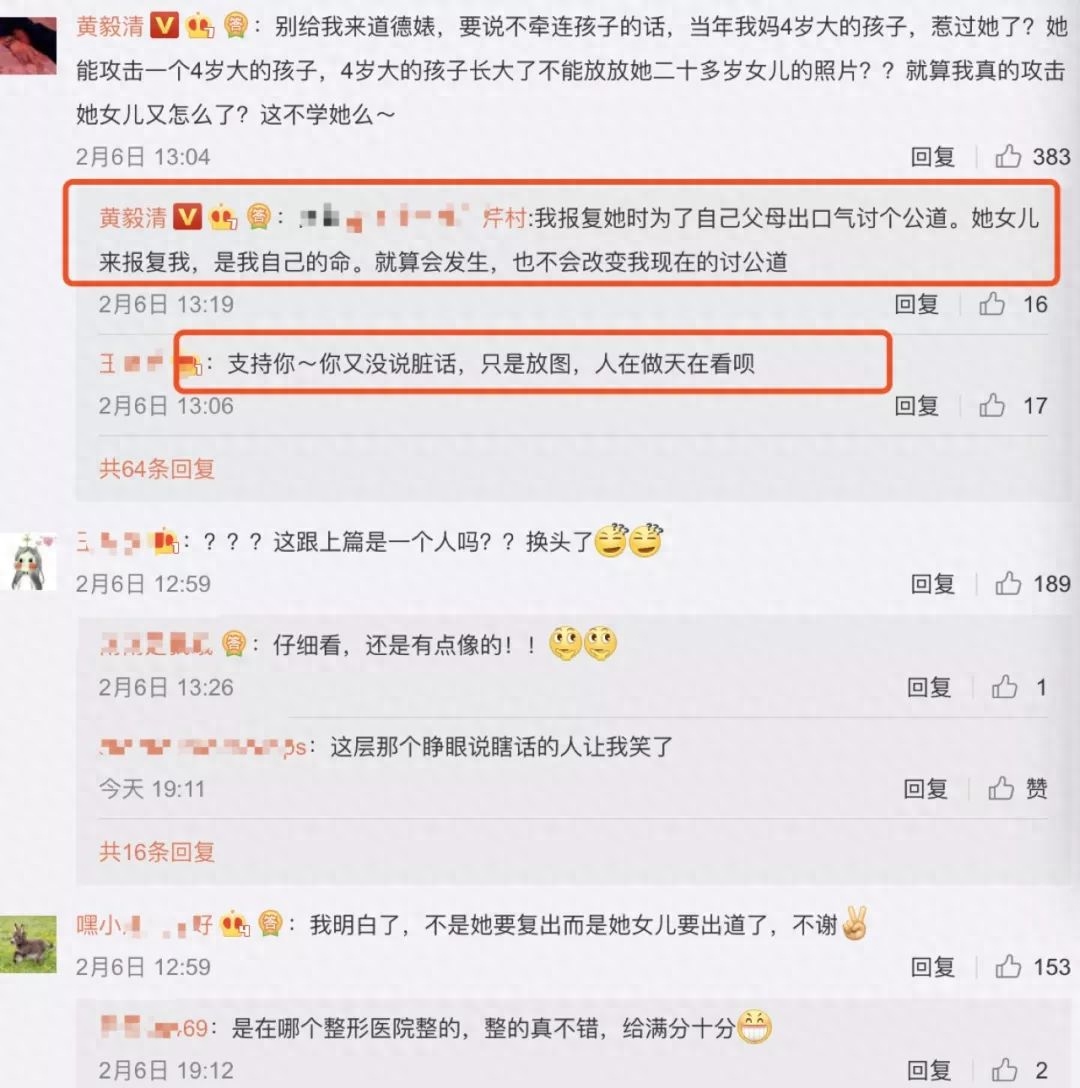Viewport: 1080px width, 1088px height.
Task: Reply to today's 19:11 comment
Action: click(x=925, y=788)
